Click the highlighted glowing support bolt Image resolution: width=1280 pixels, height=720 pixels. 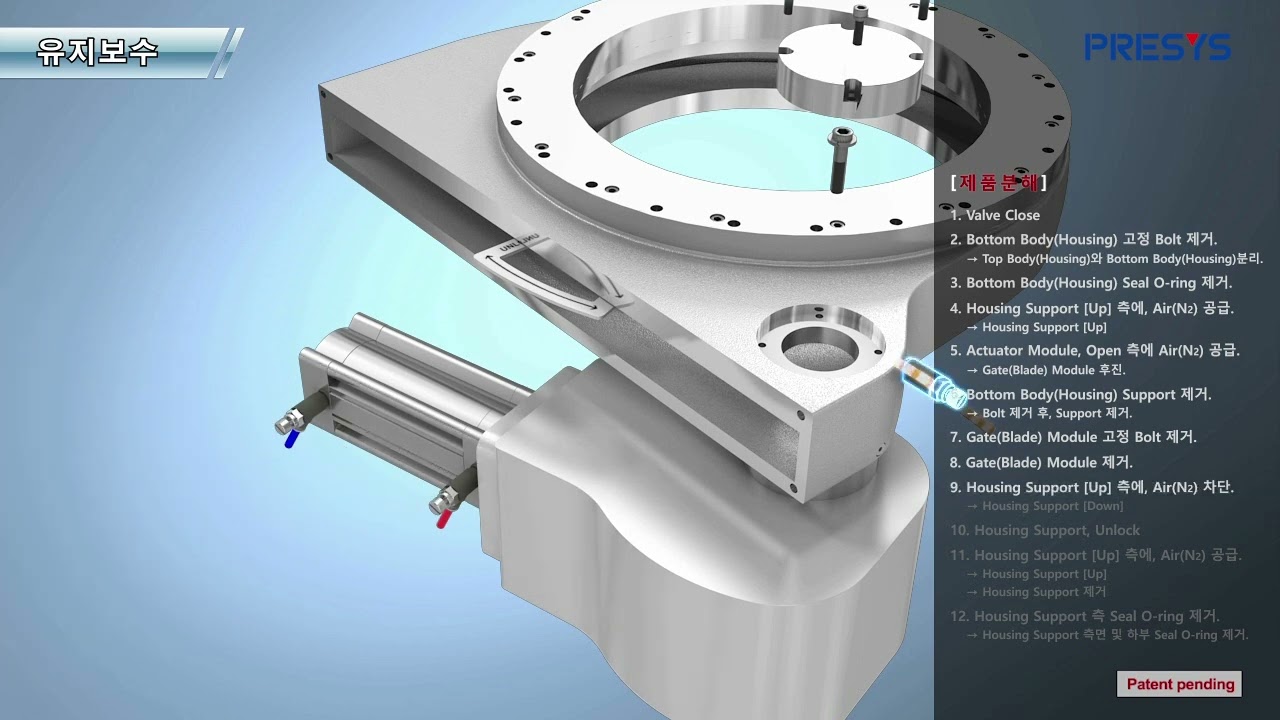click(934, 385)
